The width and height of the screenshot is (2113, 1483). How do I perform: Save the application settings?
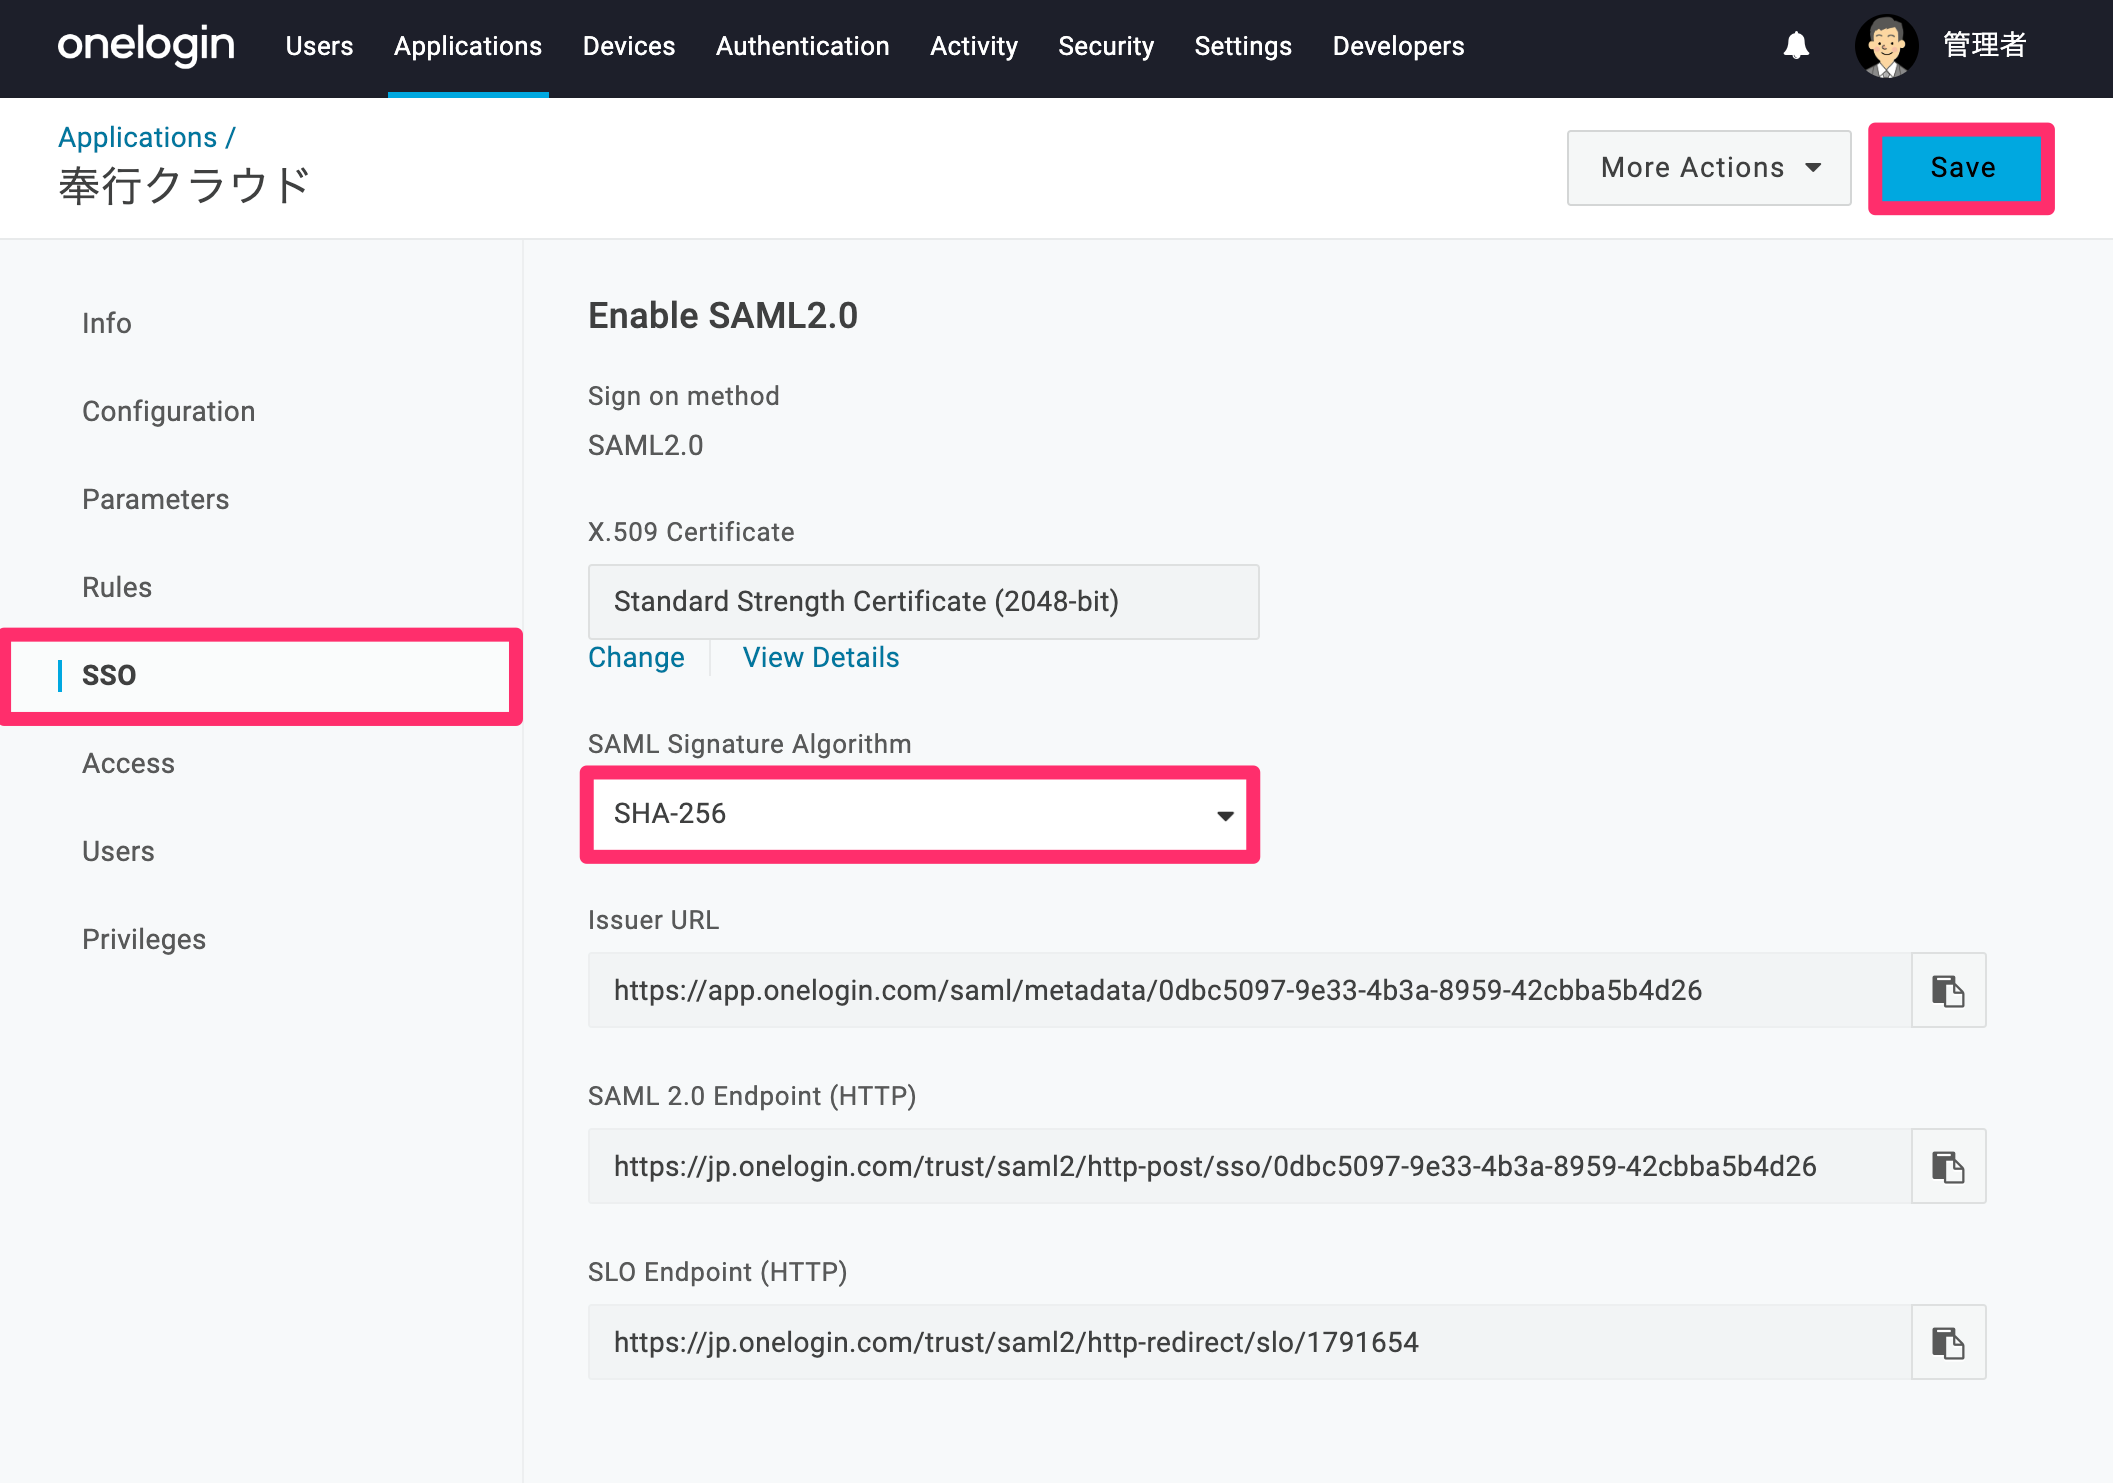point(1962,168)
